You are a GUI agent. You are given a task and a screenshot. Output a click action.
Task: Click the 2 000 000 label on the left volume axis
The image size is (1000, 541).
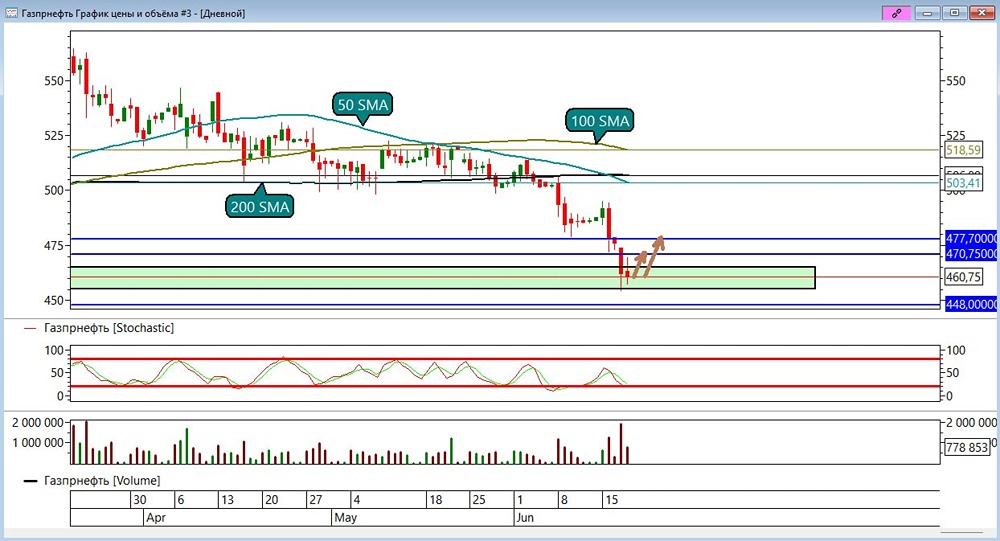(38, 422)
